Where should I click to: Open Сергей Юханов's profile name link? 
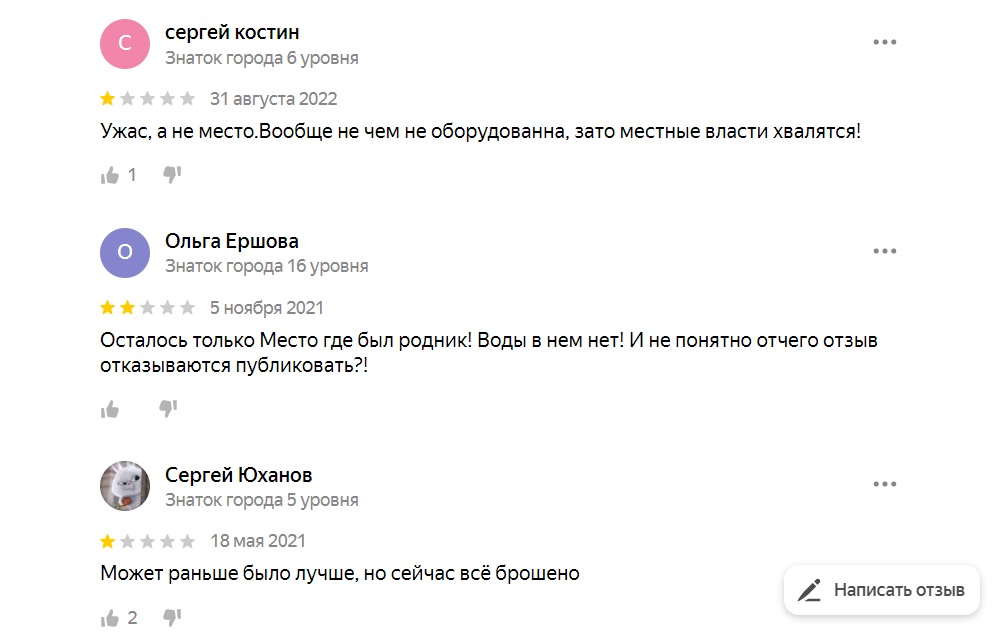click(239, 474)
